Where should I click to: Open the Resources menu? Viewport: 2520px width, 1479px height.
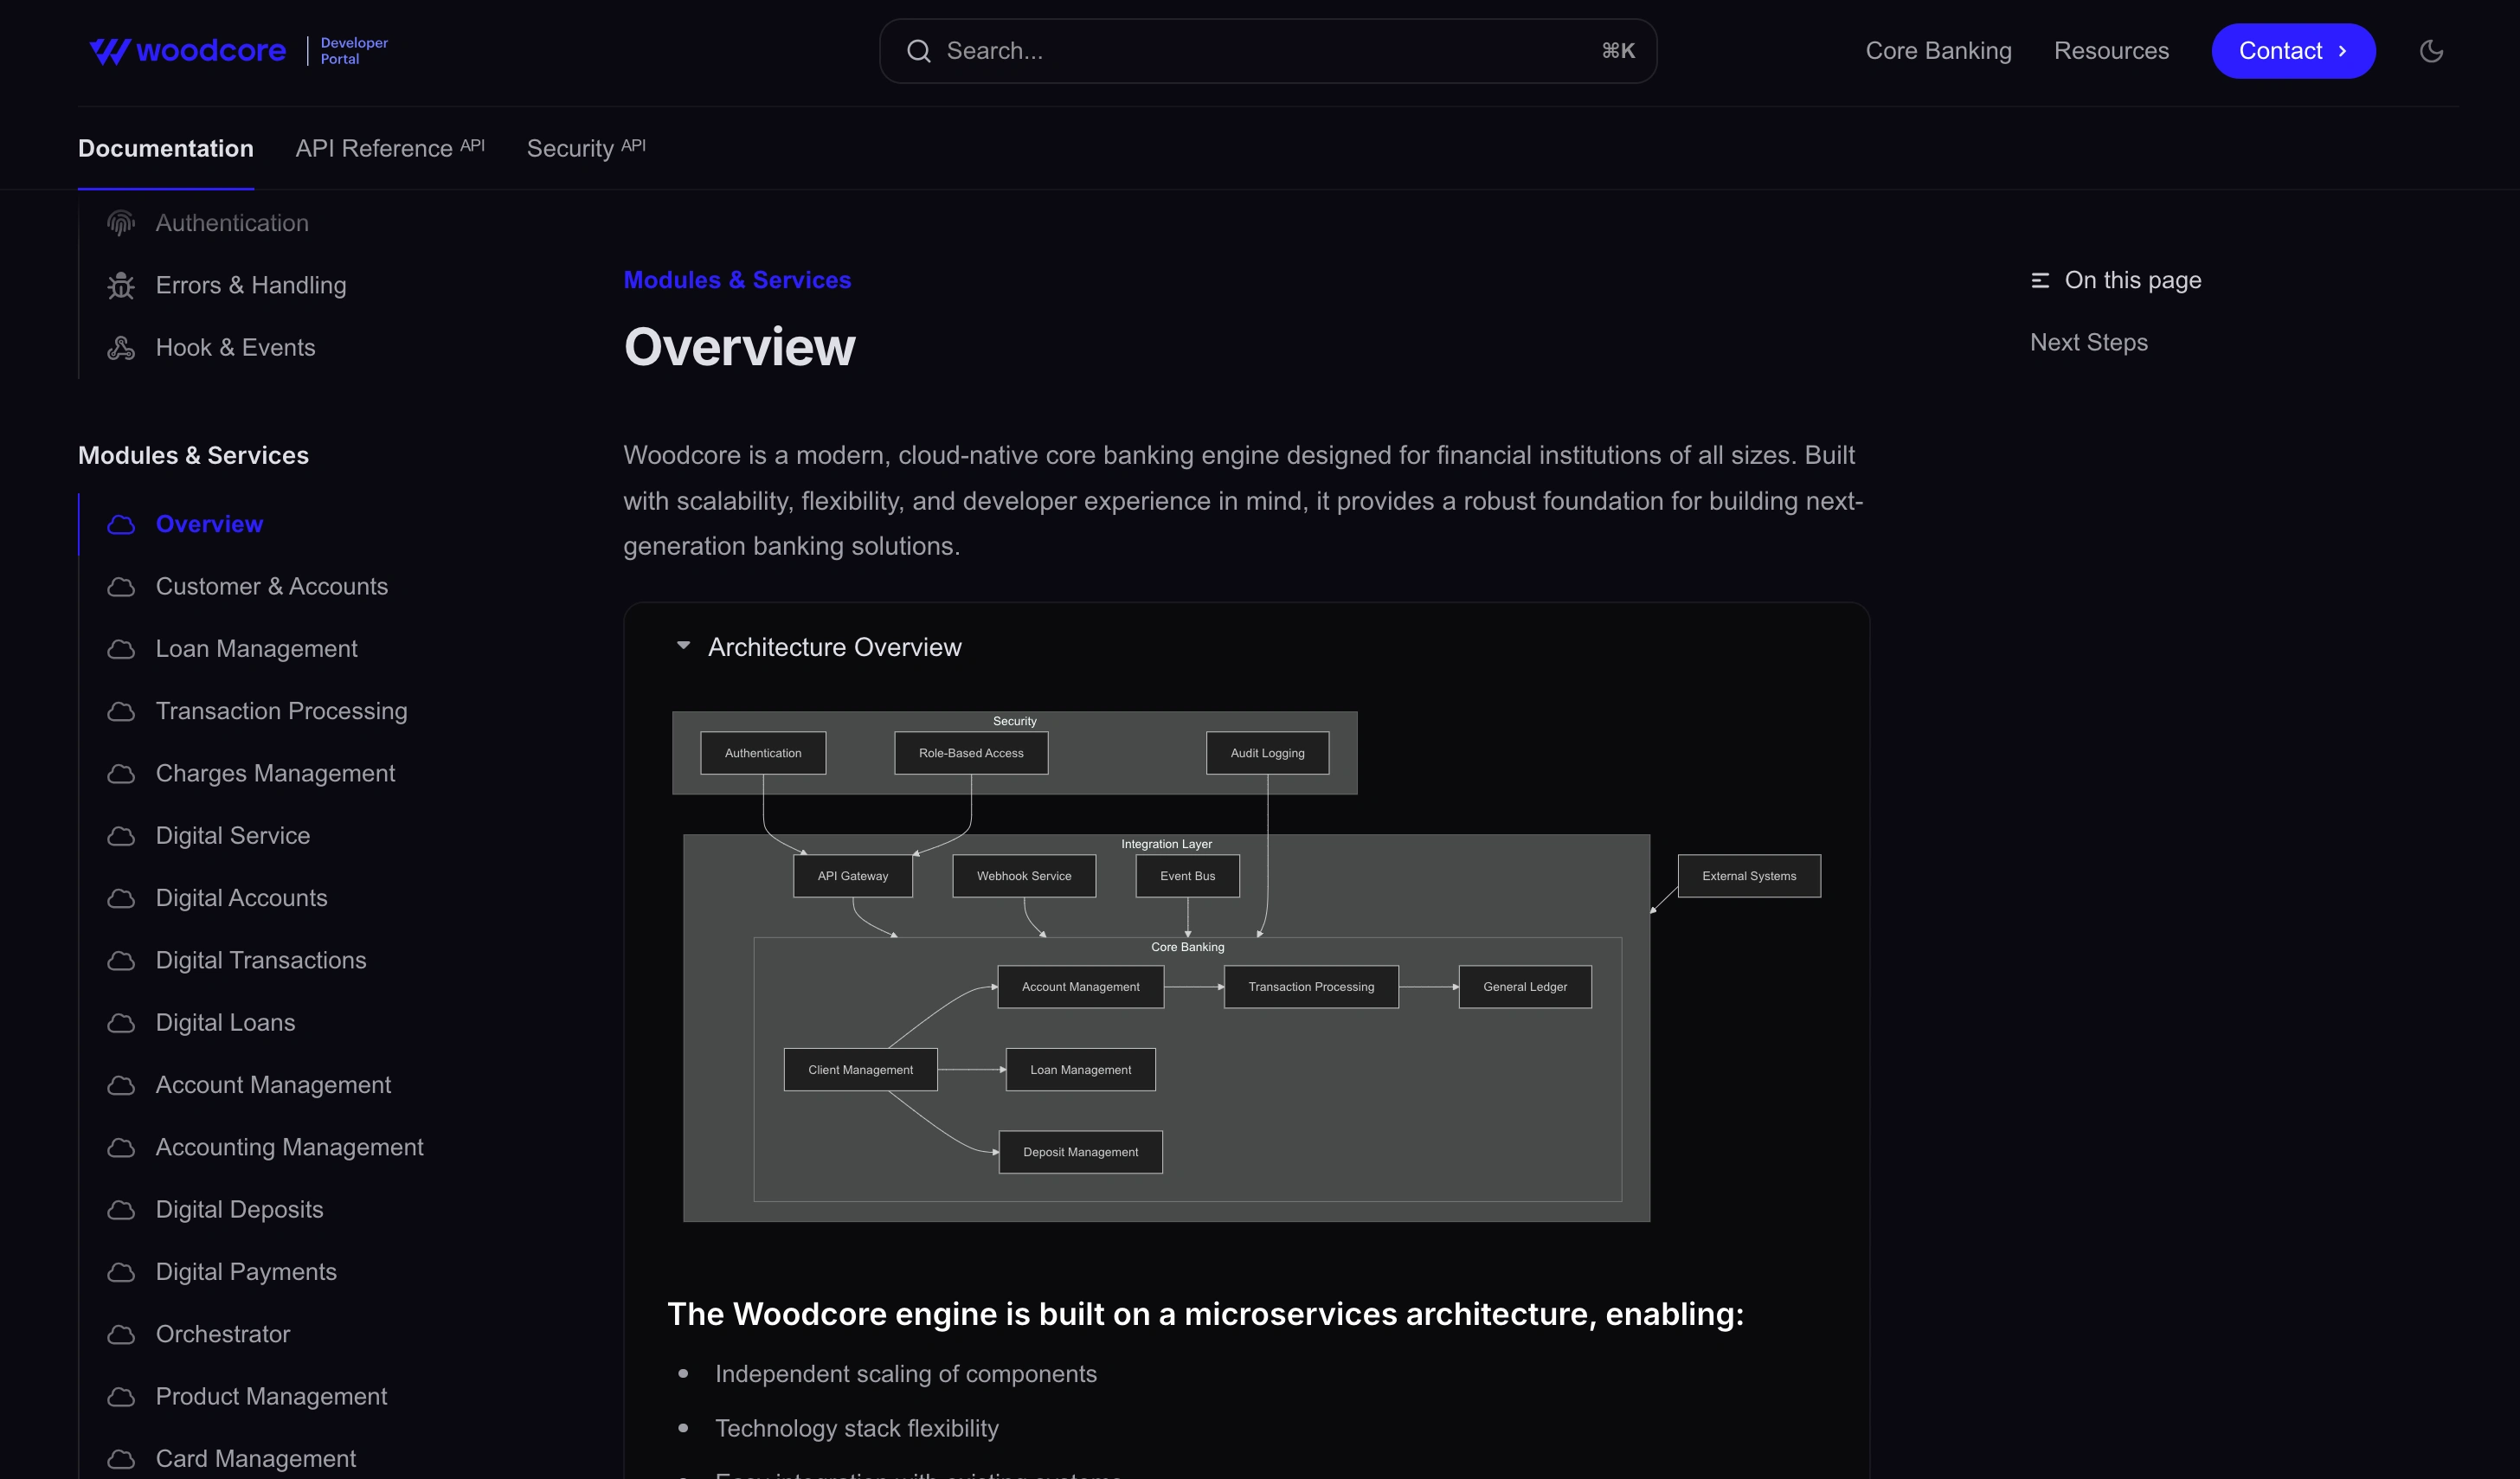[2111, 51]
